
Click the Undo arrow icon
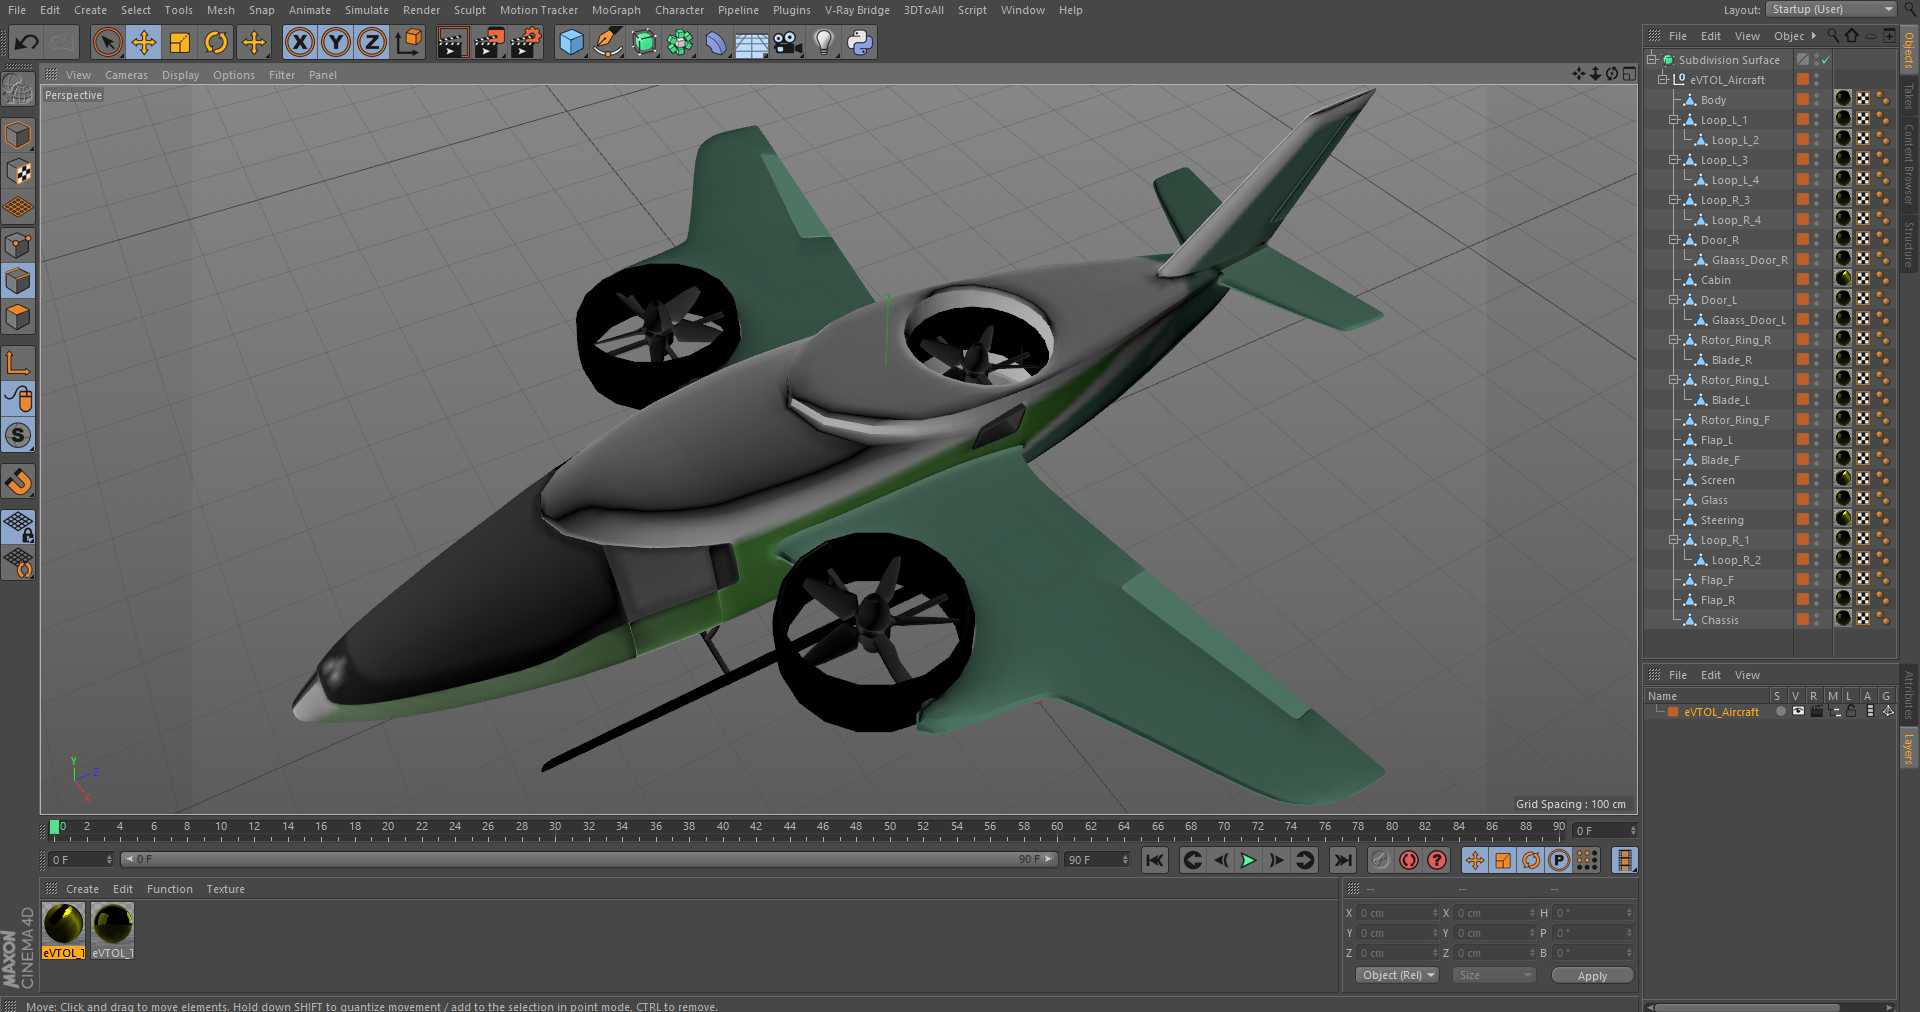(27, 42)
